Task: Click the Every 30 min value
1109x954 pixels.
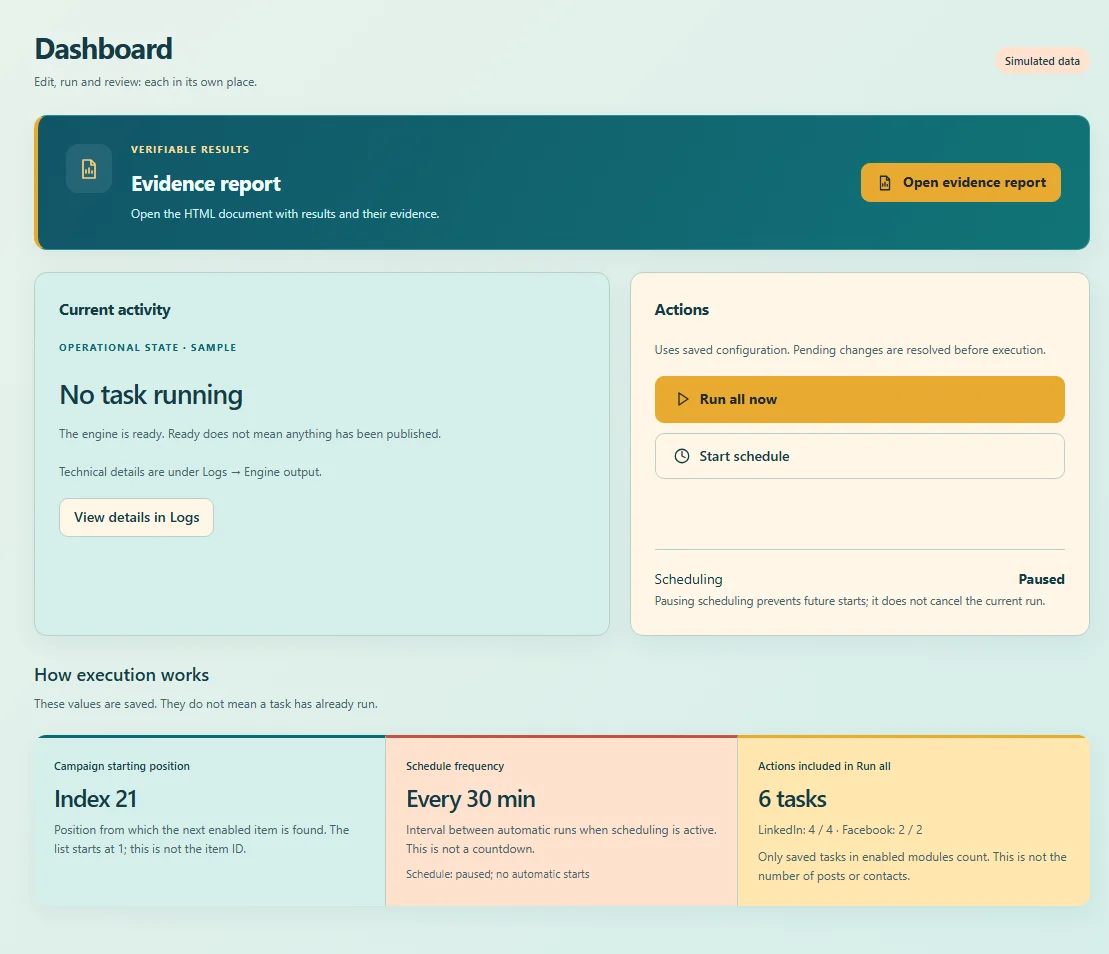Action: click(470, 799)
